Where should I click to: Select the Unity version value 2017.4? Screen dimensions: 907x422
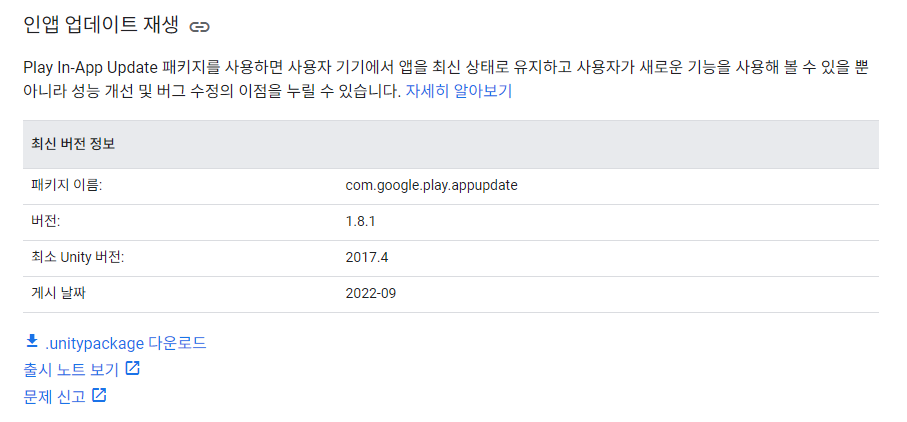367,258
